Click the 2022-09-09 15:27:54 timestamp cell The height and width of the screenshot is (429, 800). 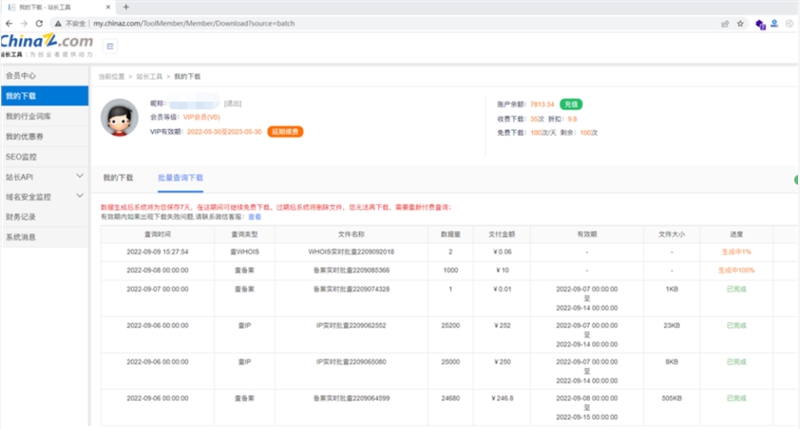point(158,252)
